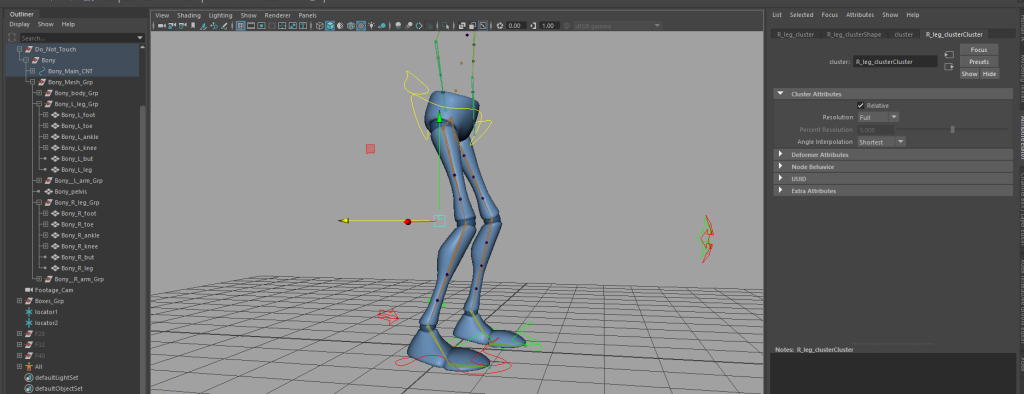Click the Presets button
Screen dimensions: 1024x394
pyautogui.click(x=979, y=61)
